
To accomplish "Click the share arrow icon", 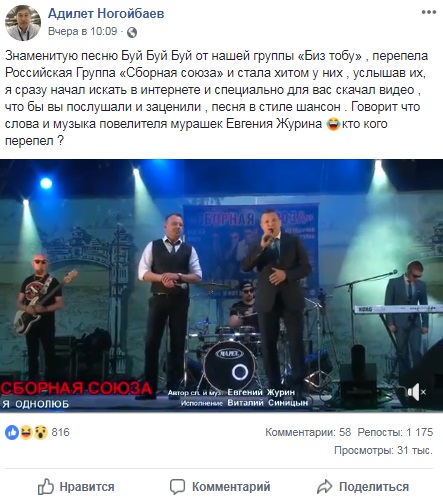I will [x=324, y=487].
